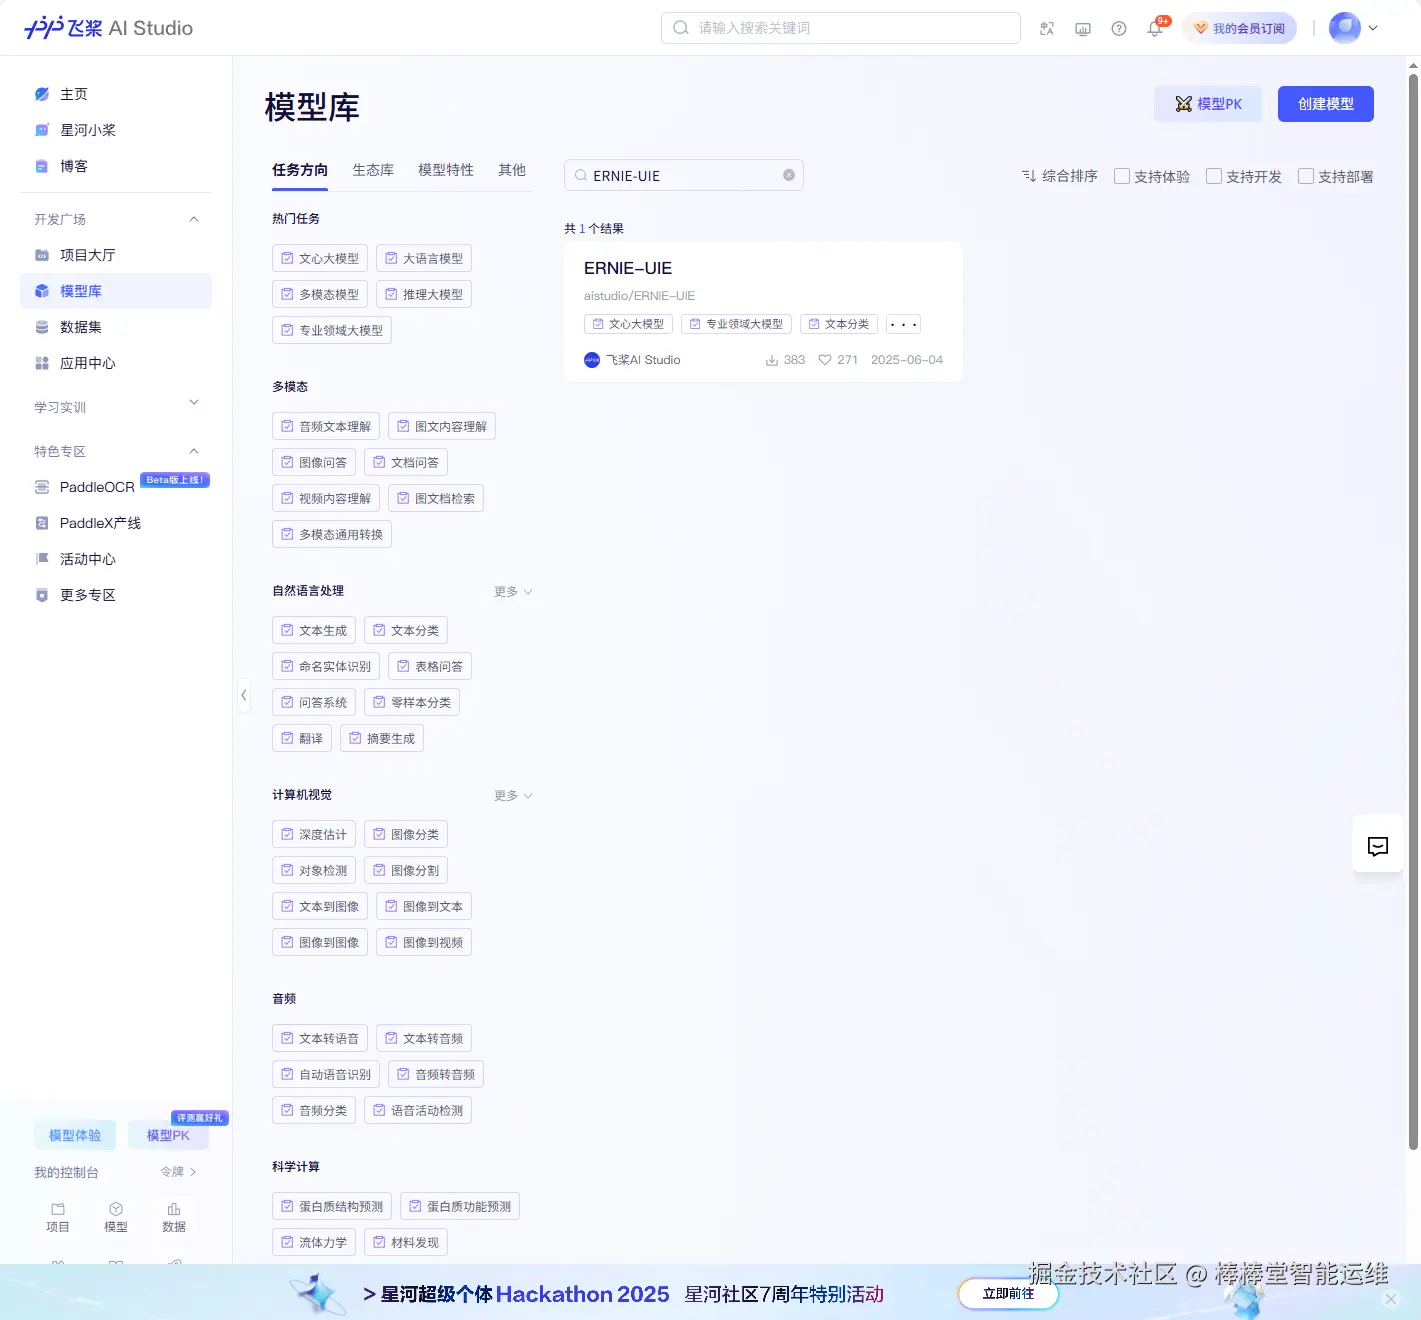Switch to 其他 tab
The width and height of the screenshot is (1421, 1320).
coord(512,170)
